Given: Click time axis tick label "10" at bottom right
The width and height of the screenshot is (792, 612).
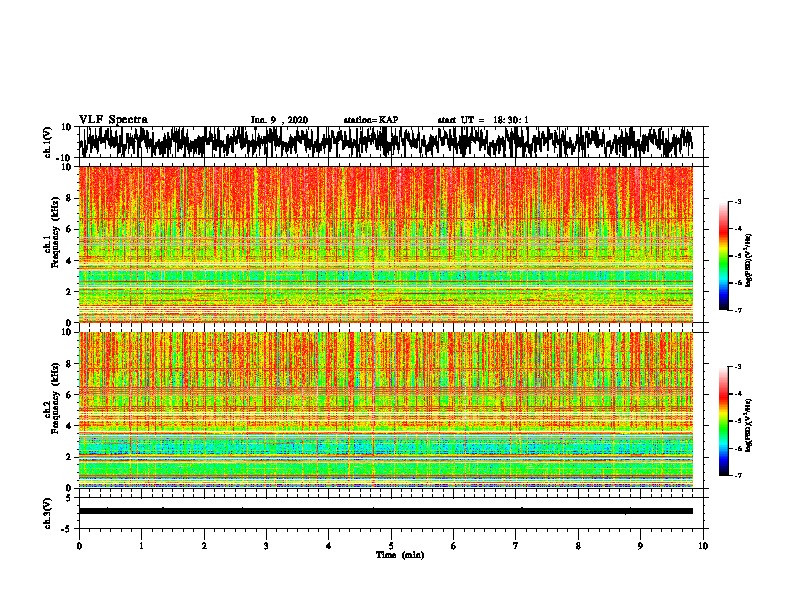Looking at the screenshot, I should [703, 546].
